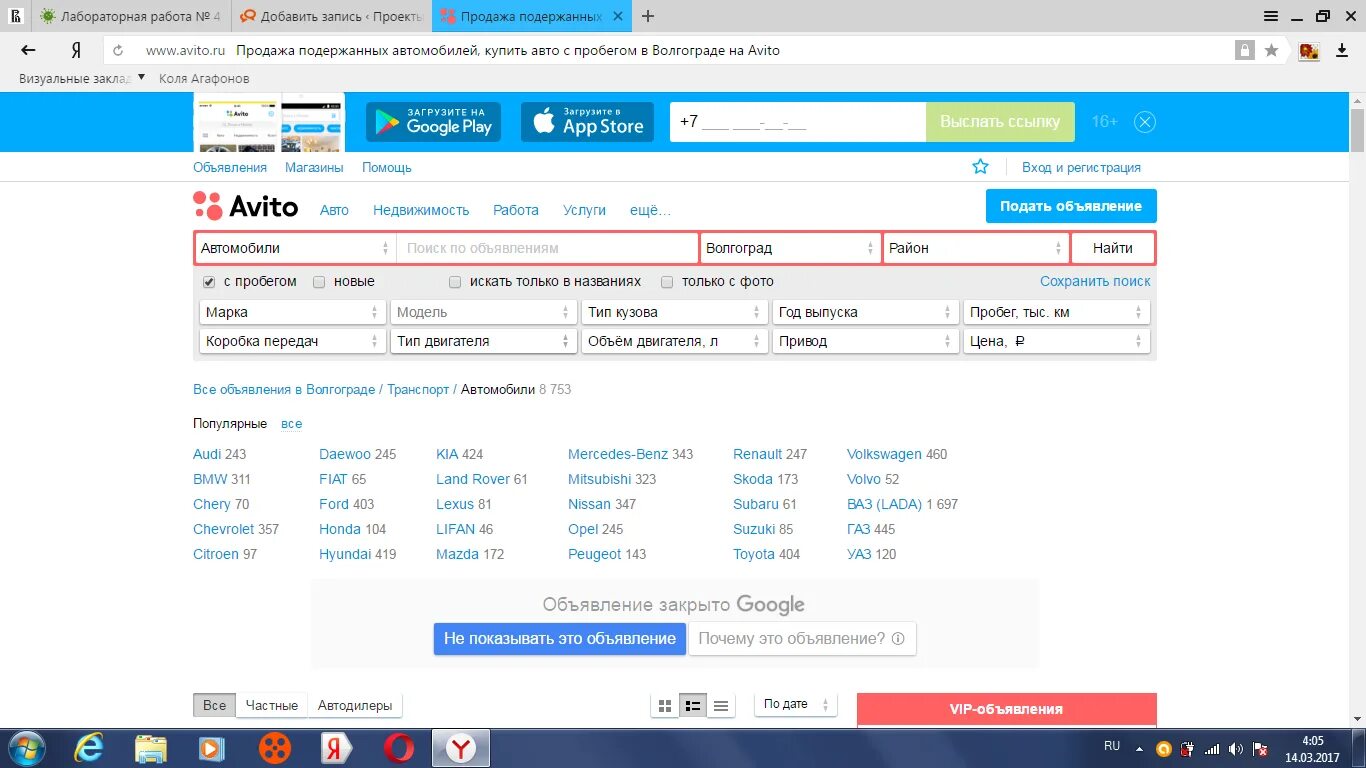The height and width of the screenshot is (768, 1366).
Task: Open the Недвижимость menu item
Action: tap(421, 210)
